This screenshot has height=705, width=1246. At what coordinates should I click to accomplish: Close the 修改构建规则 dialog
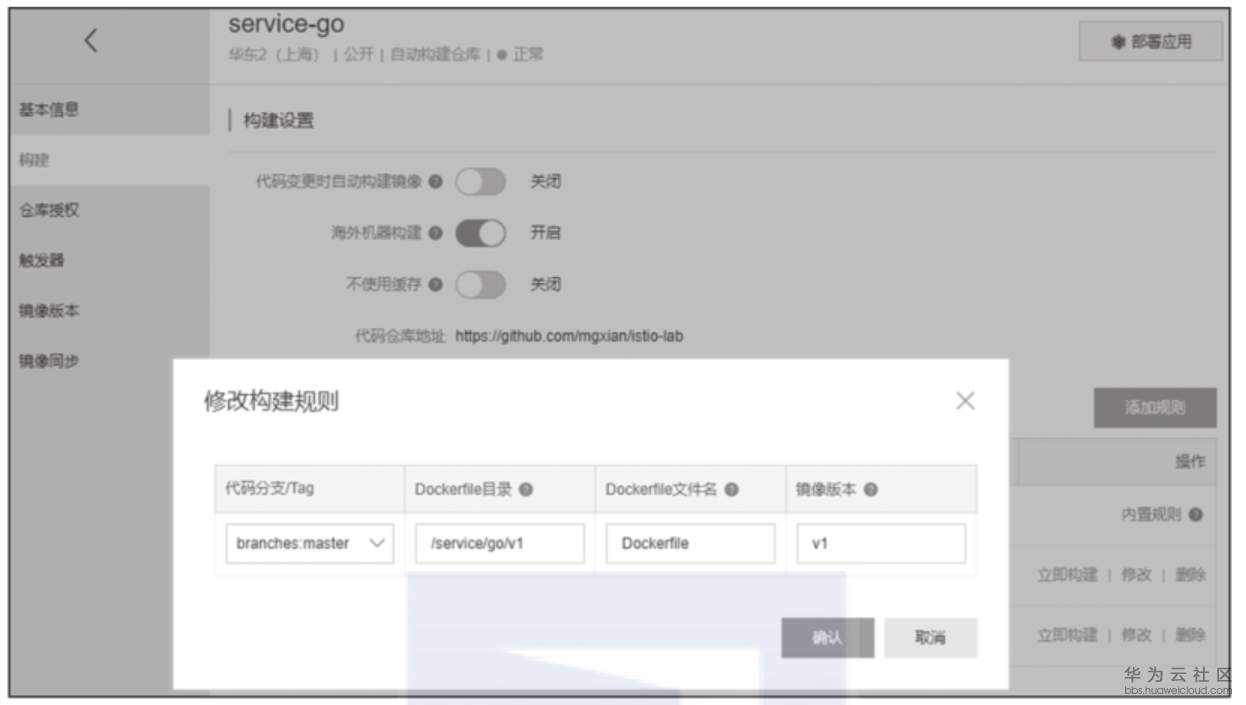click(x=965, y=401)
